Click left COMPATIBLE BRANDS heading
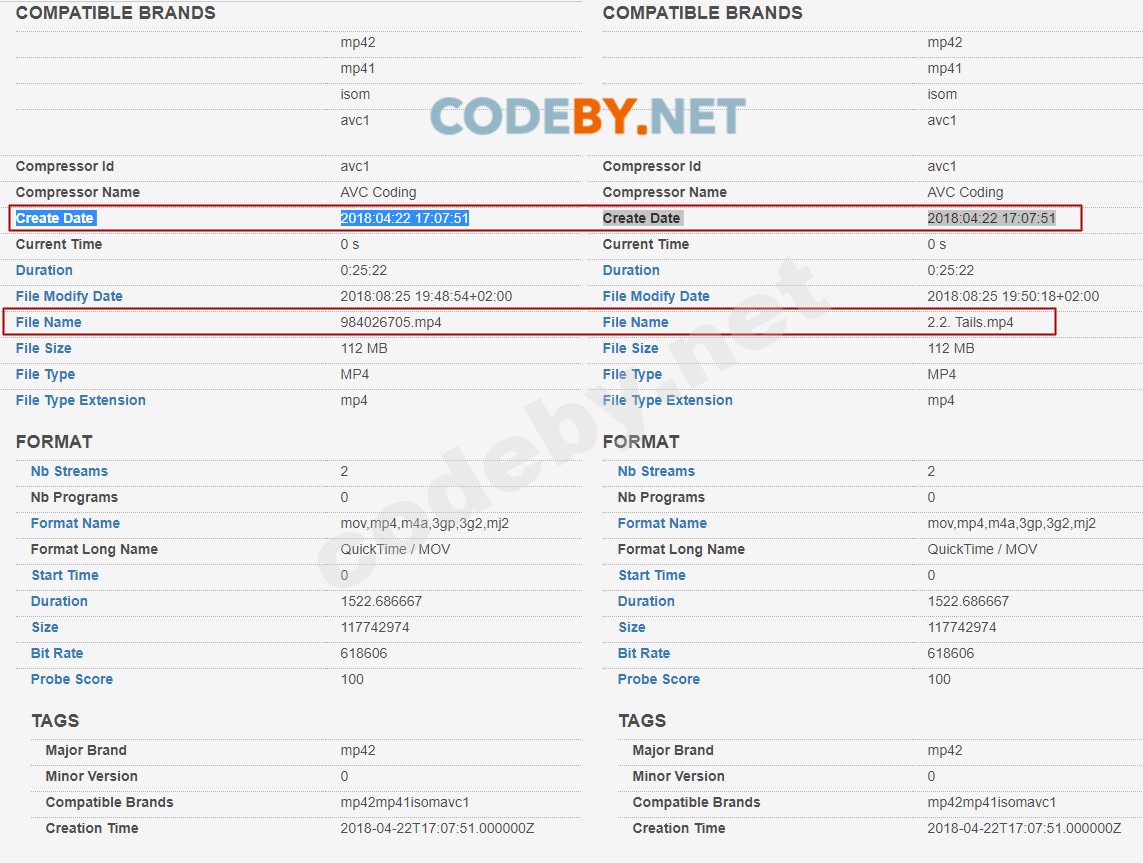Screen dimensions: 1143x863 (x=115, y=13)
